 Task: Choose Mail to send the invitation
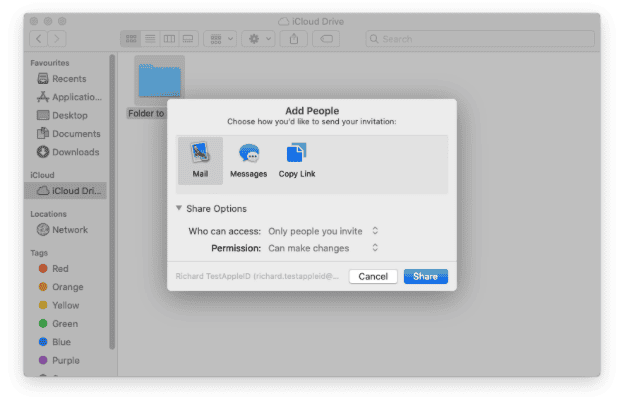(x=200, y=161)
